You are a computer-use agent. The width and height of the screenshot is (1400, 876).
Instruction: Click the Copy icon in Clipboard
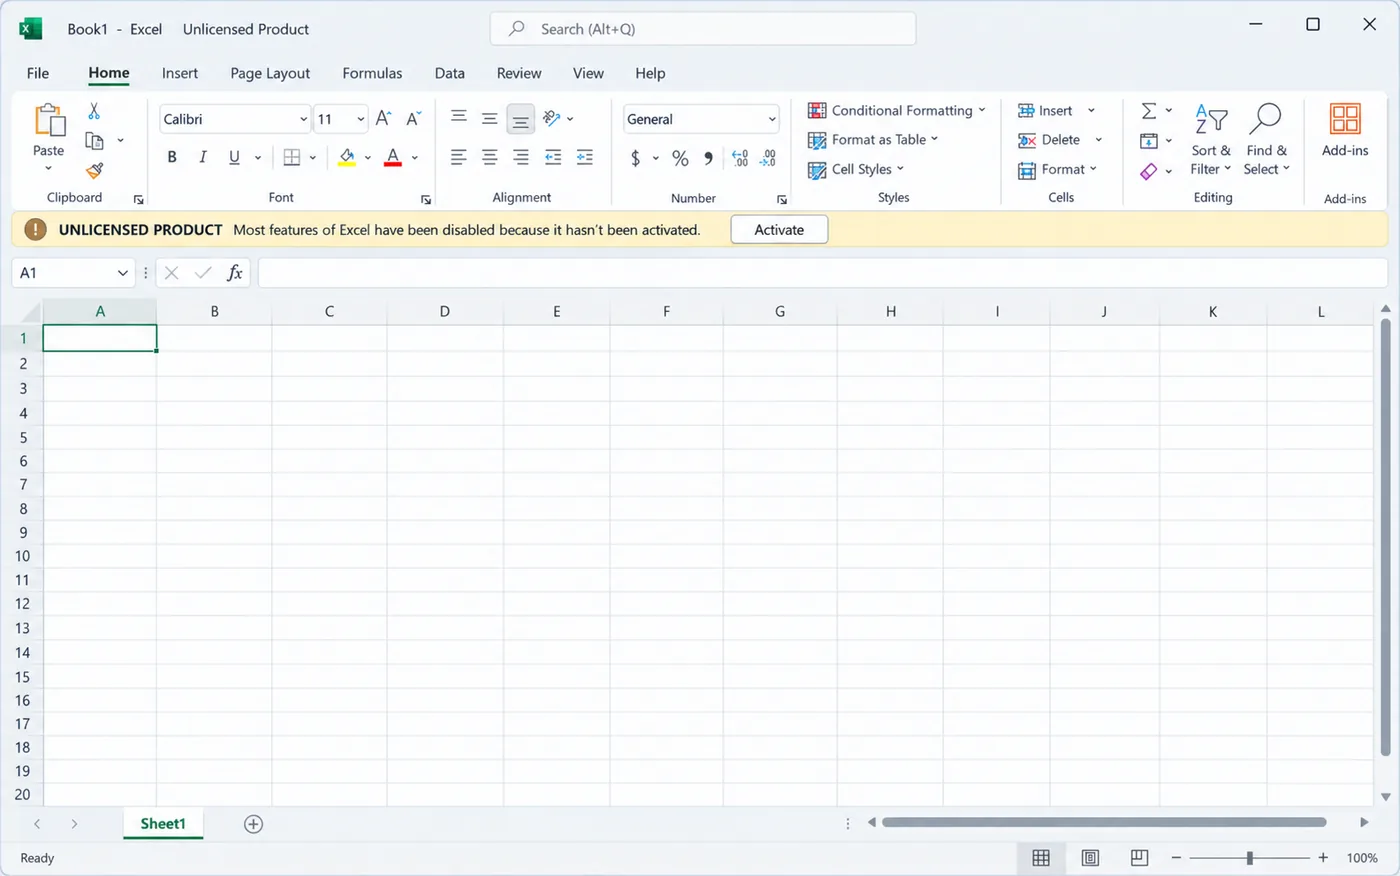coord(94,141)
